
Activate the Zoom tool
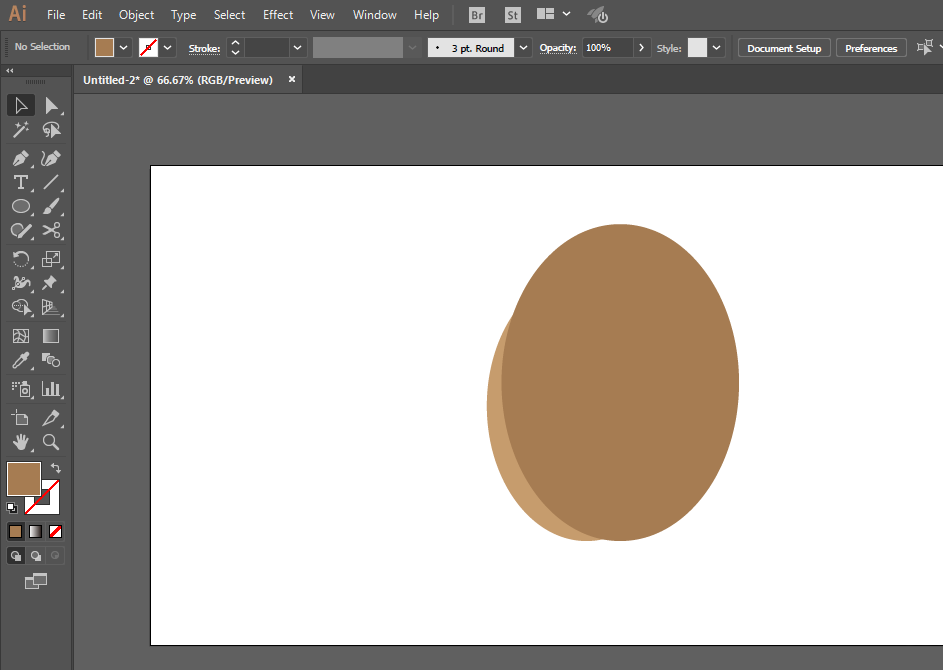click(x=51, y=442)
